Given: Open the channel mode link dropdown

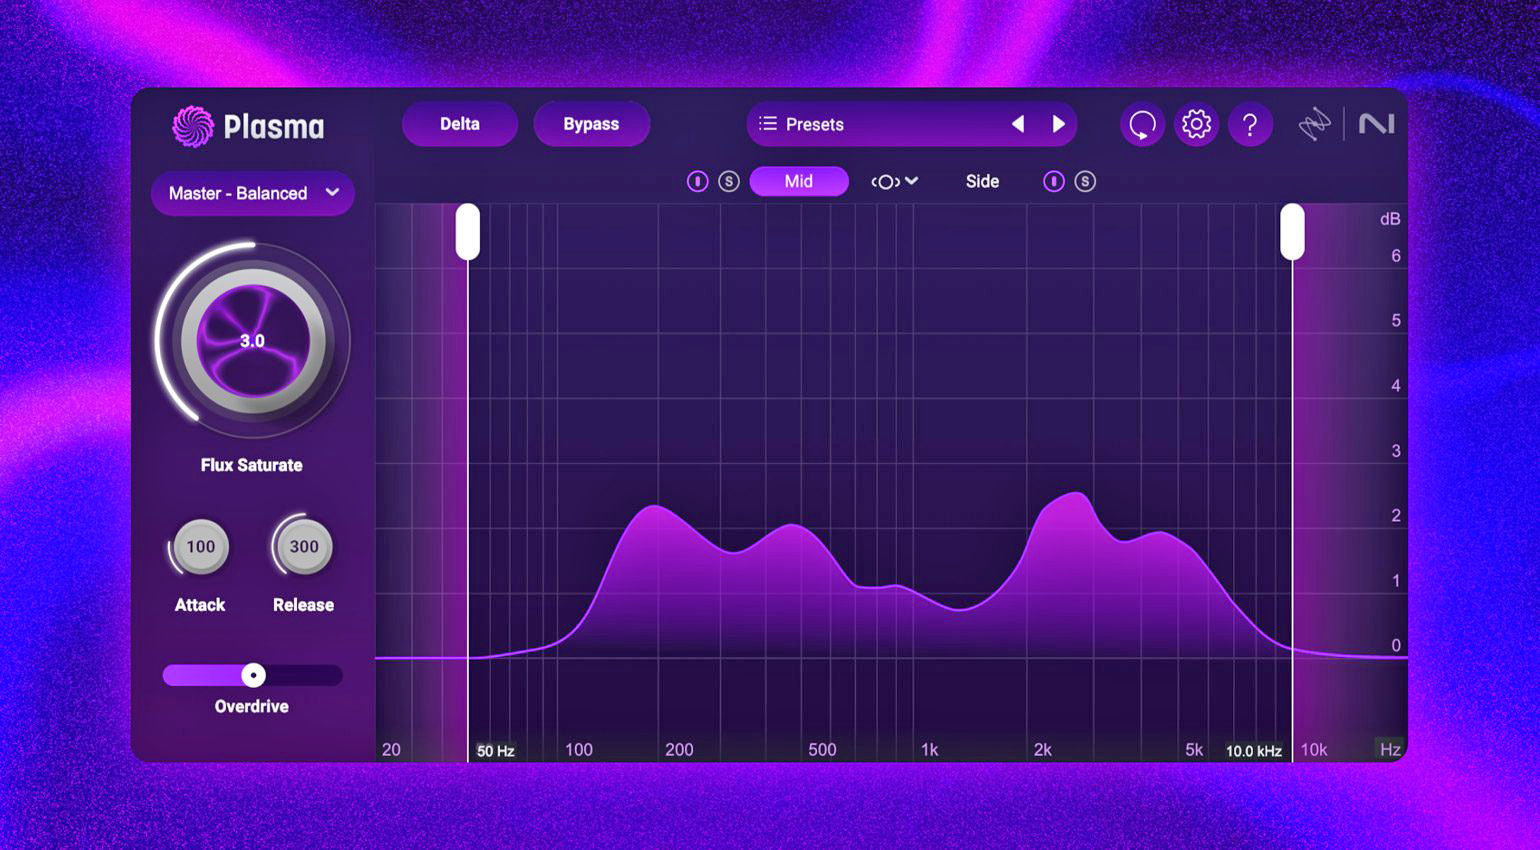Looking at the screenshot, I should click(x=894, y=181).
